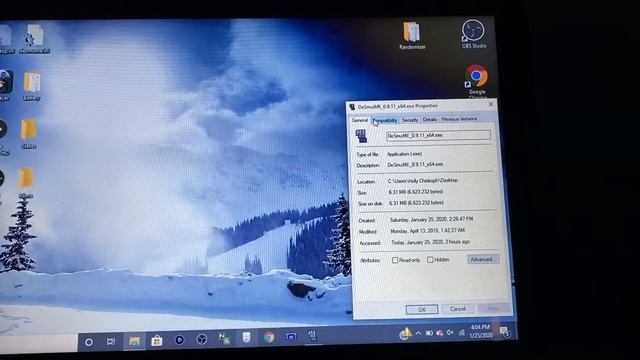Click the Size value 6.31 MB
The height and width of the screenshot is (360, 640).
(x=416, y=191)
